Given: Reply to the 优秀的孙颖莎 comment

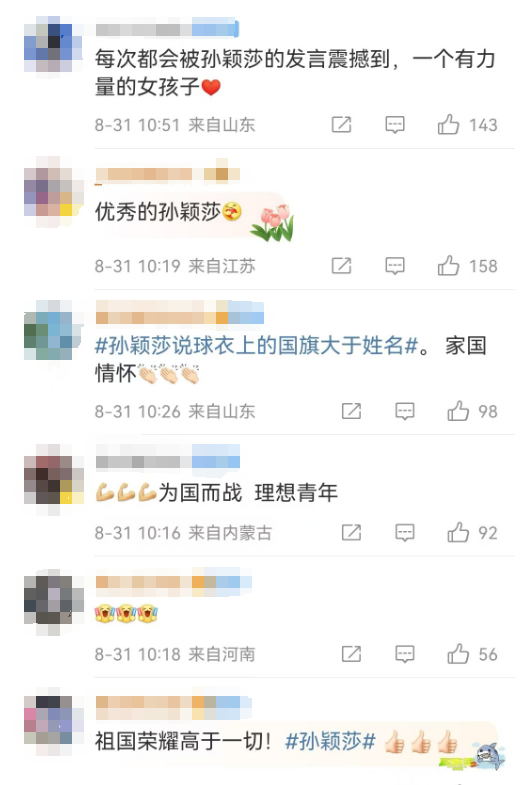Looking at the screenshot, I should click(395, 266).
